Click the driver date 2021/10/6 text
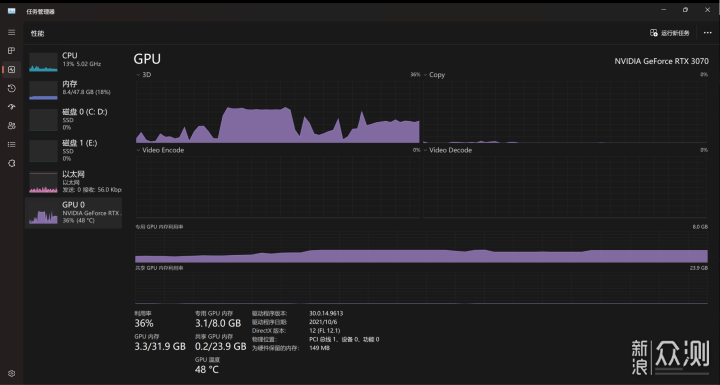 point(323,322)
